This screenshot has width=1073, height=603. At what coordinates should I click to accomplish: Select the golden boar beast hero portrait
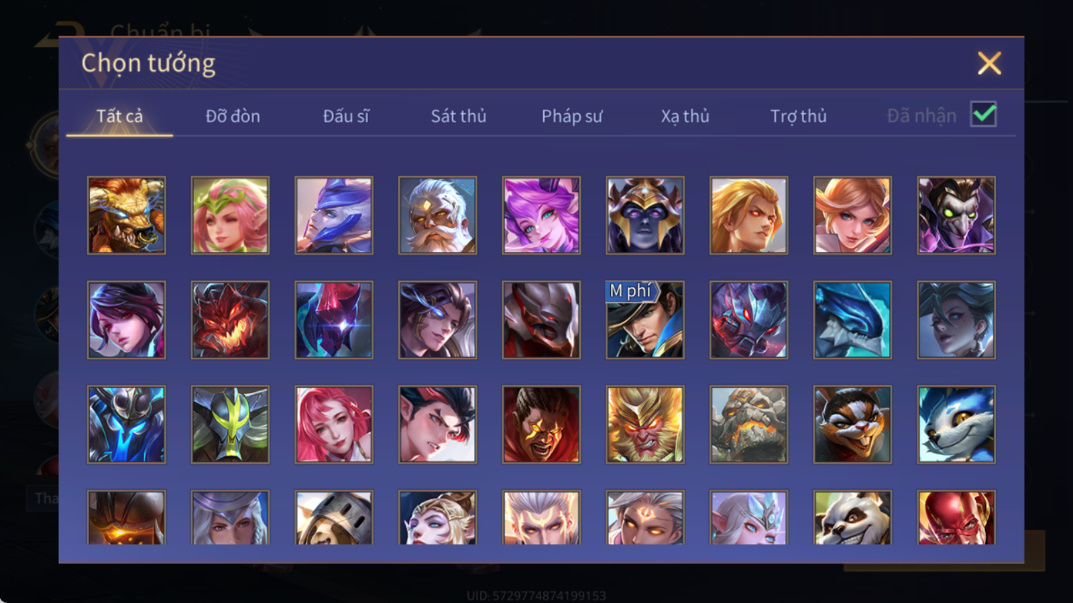tap(127, 216)
